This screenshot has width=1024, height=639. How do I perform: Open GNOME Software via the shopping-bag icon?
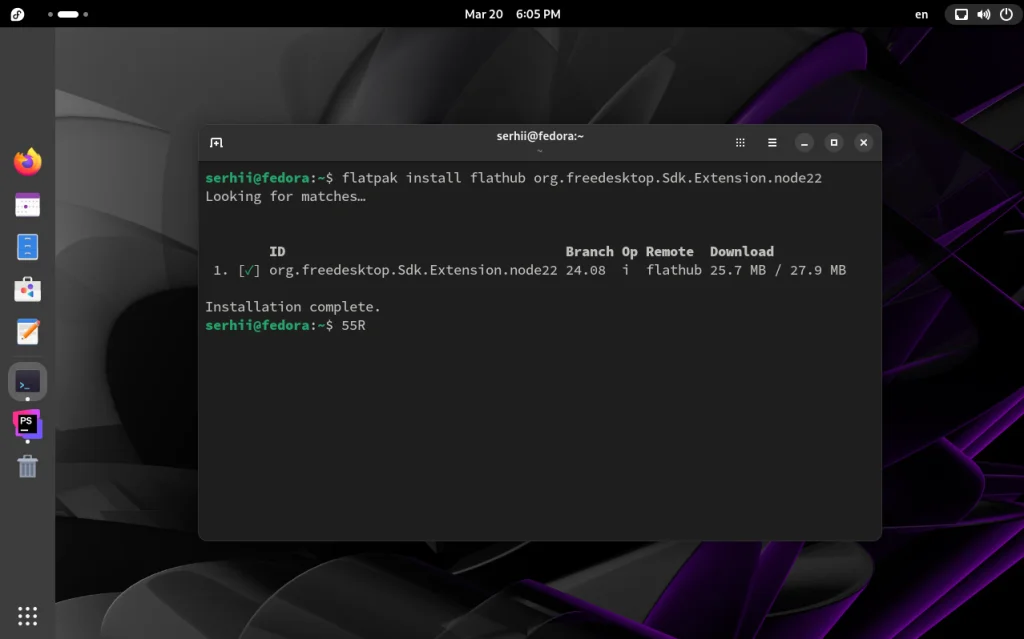tap(27, 288)
